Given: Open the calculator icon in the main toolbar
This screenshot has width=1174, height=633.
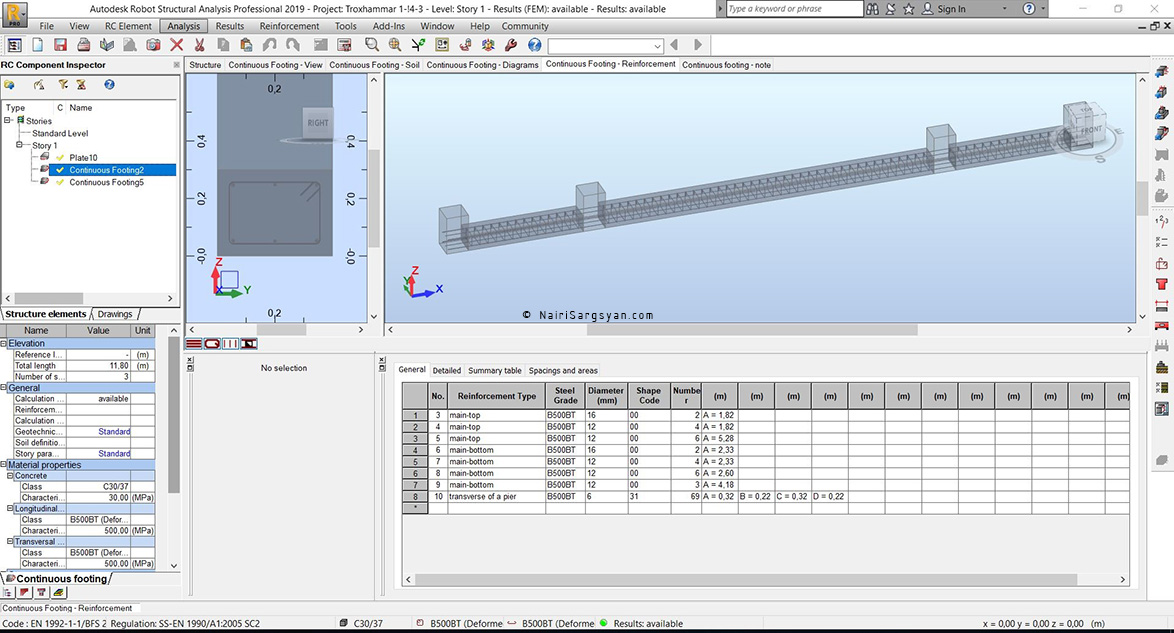Looking at the screenshot, I should (344, 45).
